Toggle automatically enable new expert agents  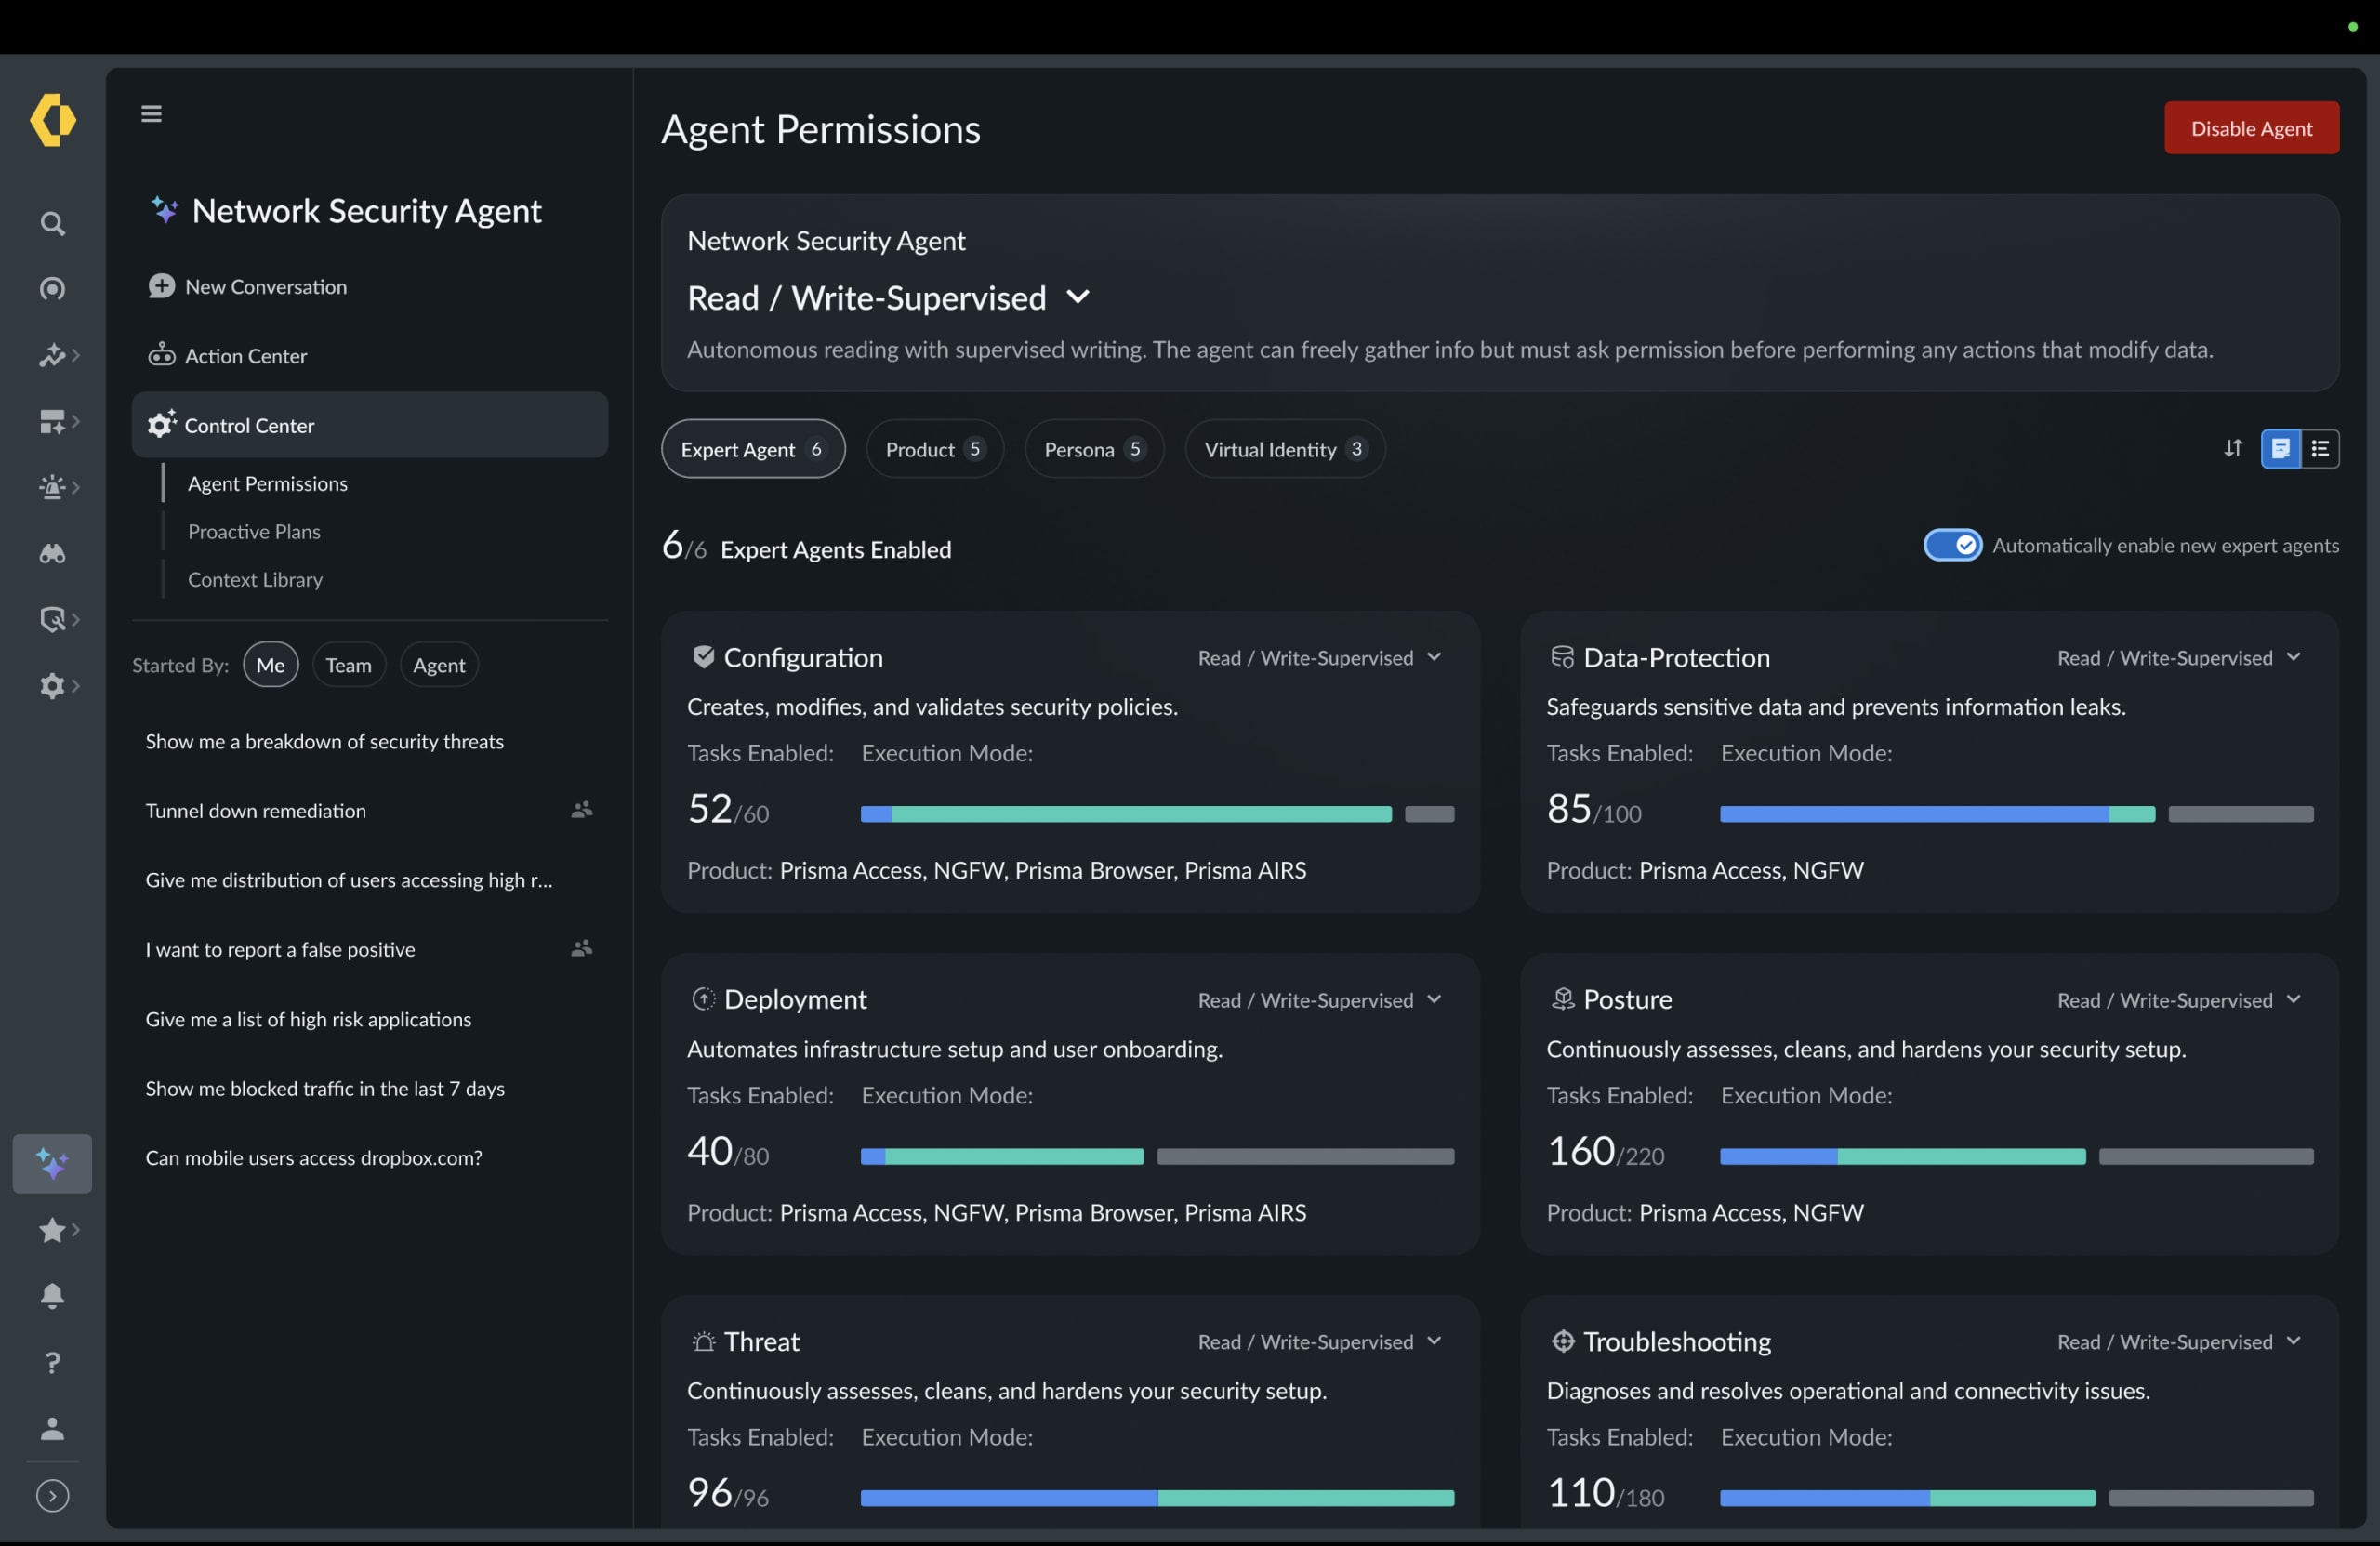click(1952, 545)
